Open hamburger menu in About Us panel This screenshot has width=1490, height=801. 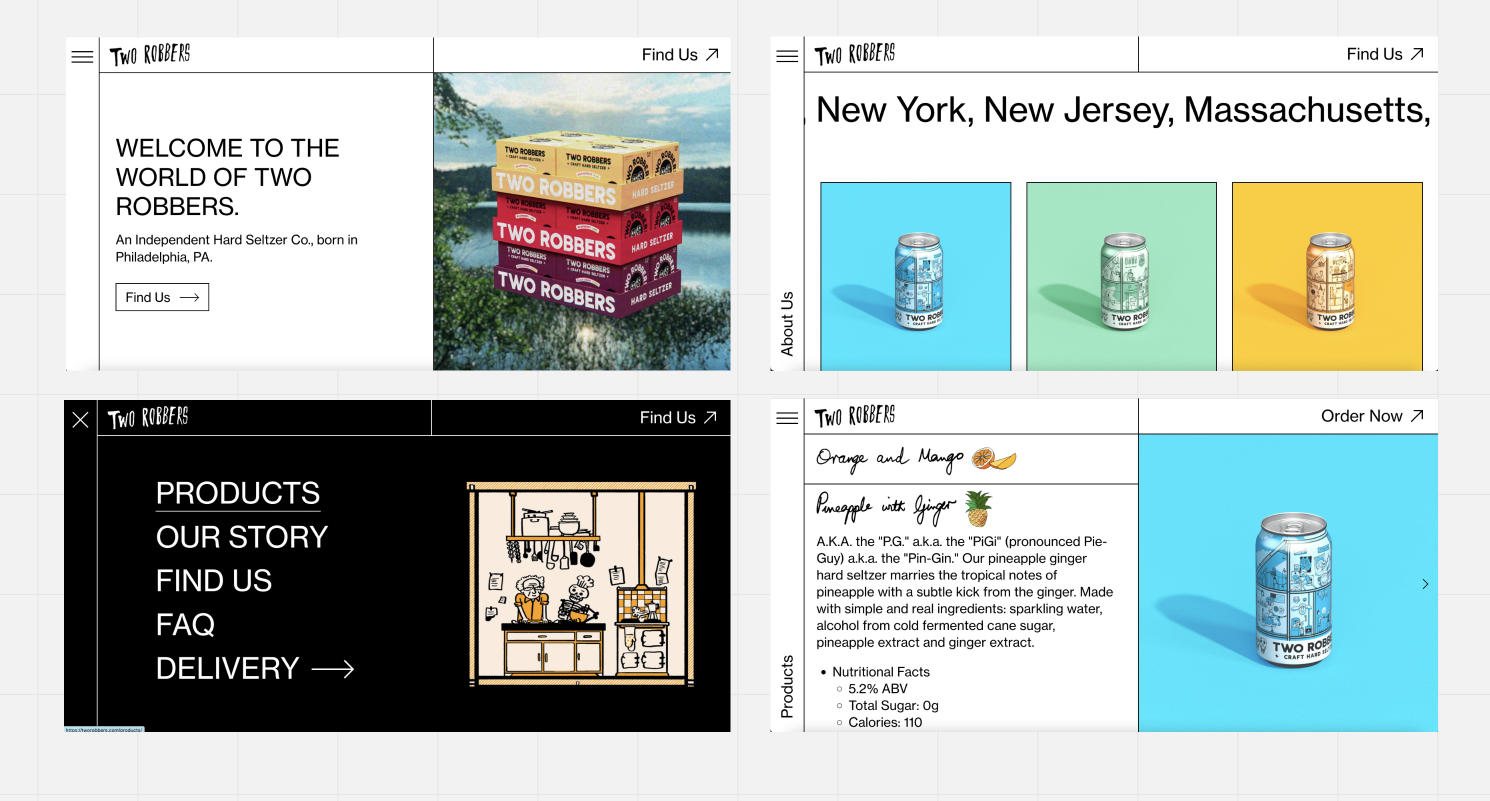787,56
